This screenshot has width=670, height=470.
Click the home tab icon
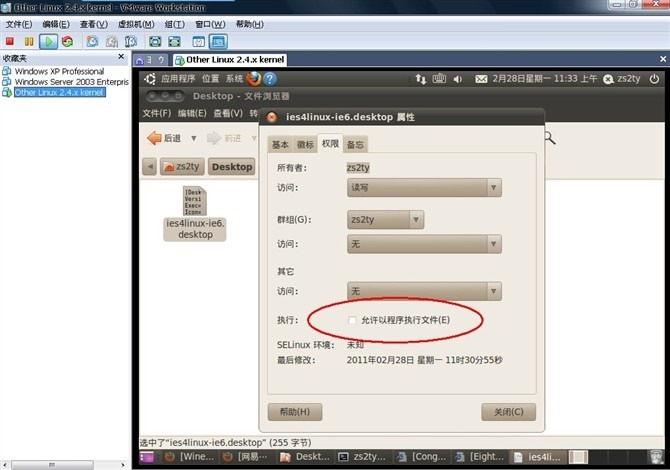(139, 60)
